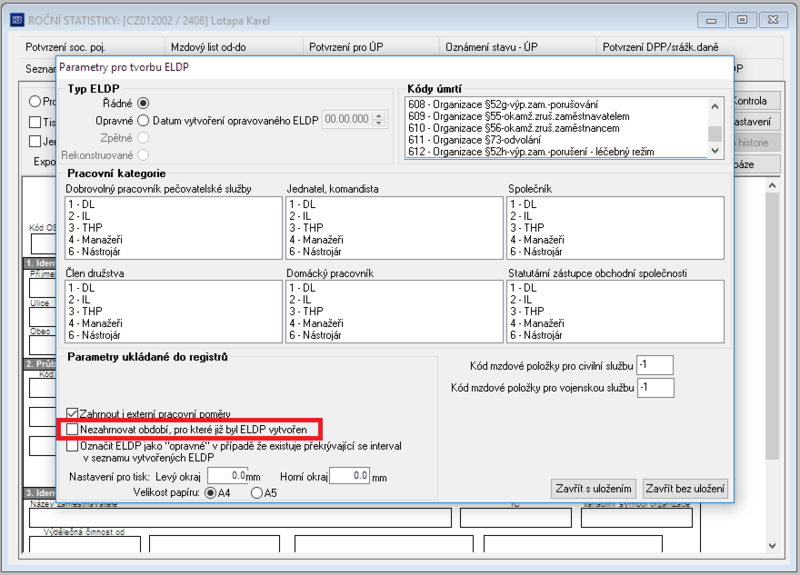Viewport: 800px width, 575px height.
Task: Click the Kód mzdové položky pro civilní službu field
Action: [x=655, y=365]
